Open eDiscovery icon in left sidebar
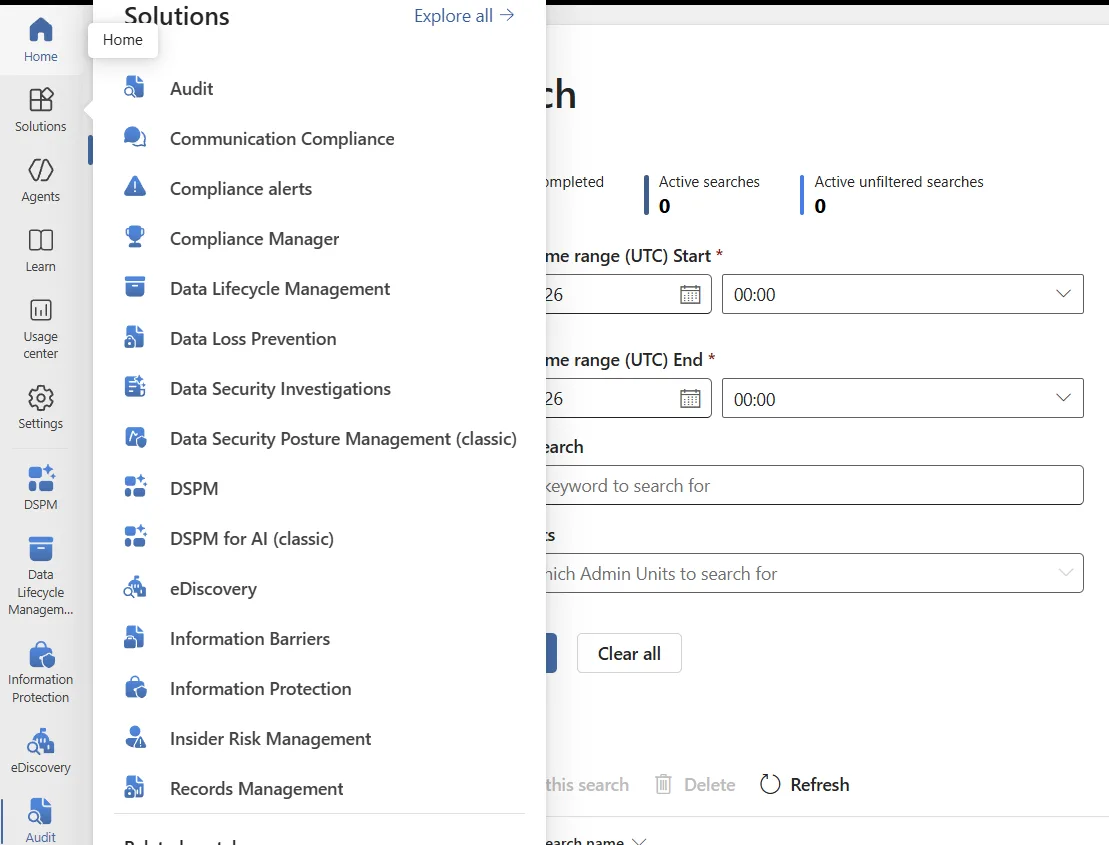 pos(40,742)
